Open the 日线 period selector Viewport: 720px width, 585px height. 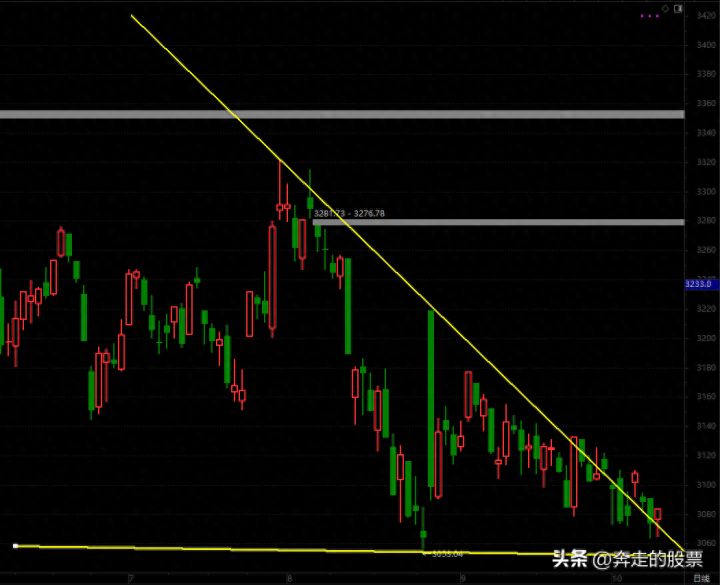(x=701, y=578)
